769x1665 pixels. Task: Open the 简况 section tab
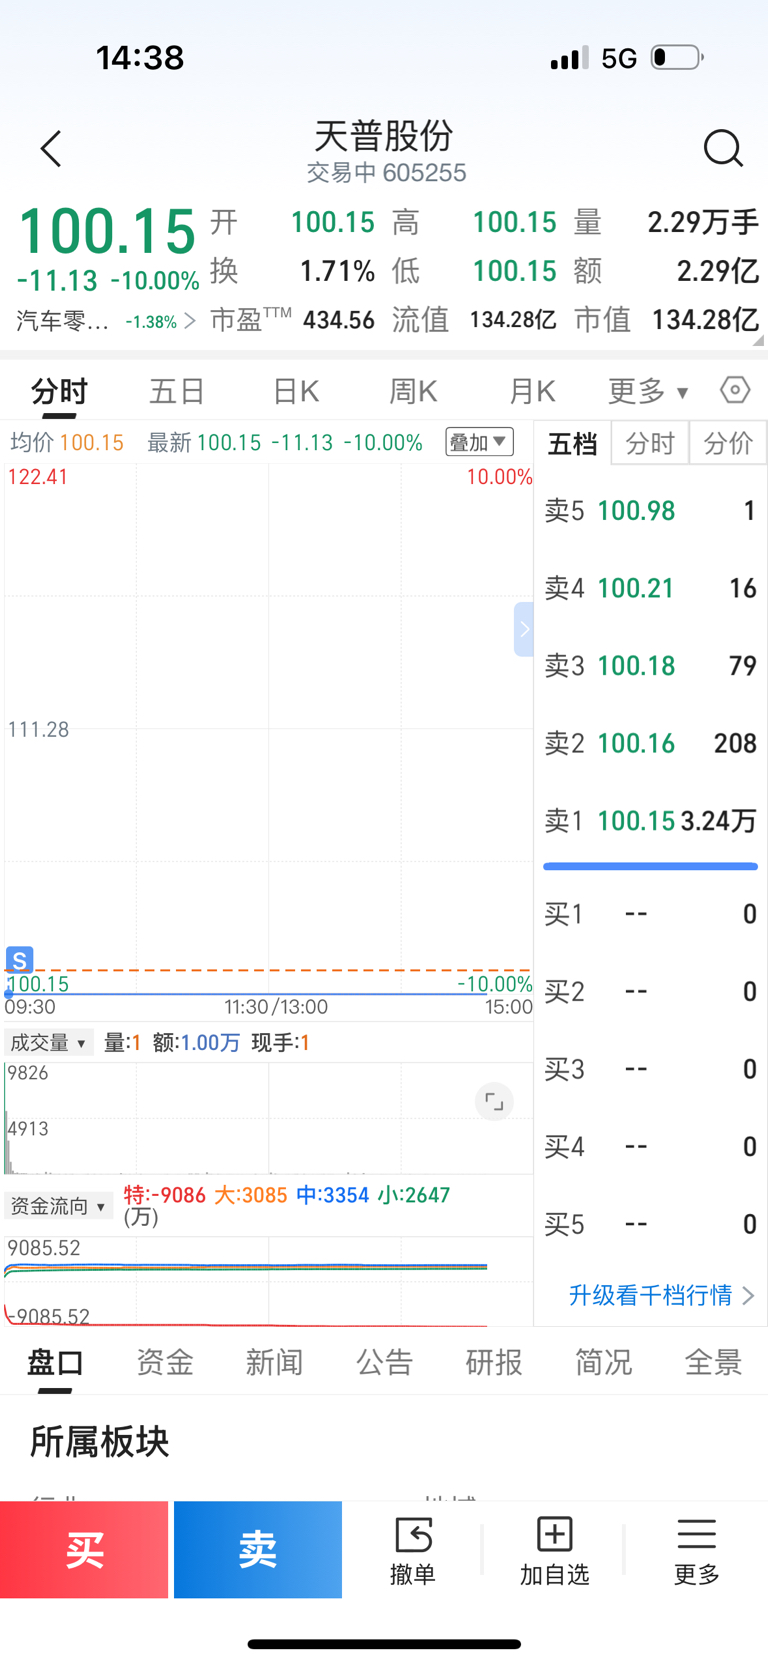click(x=604, y=1362)
